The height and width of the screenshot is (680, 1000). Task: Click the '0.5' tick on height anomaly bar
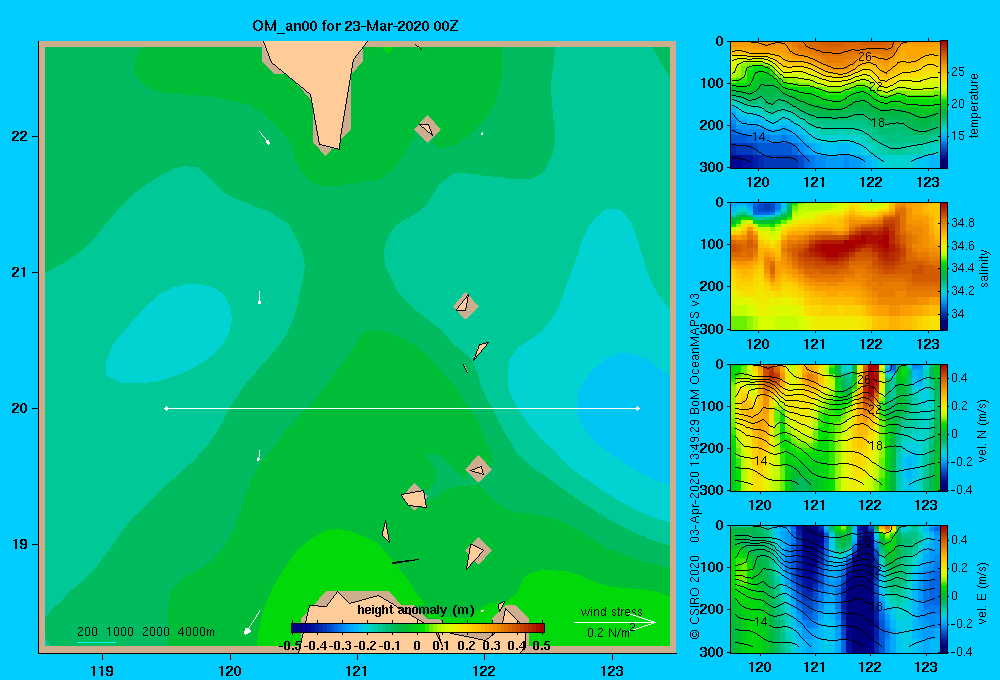[541, 646]
